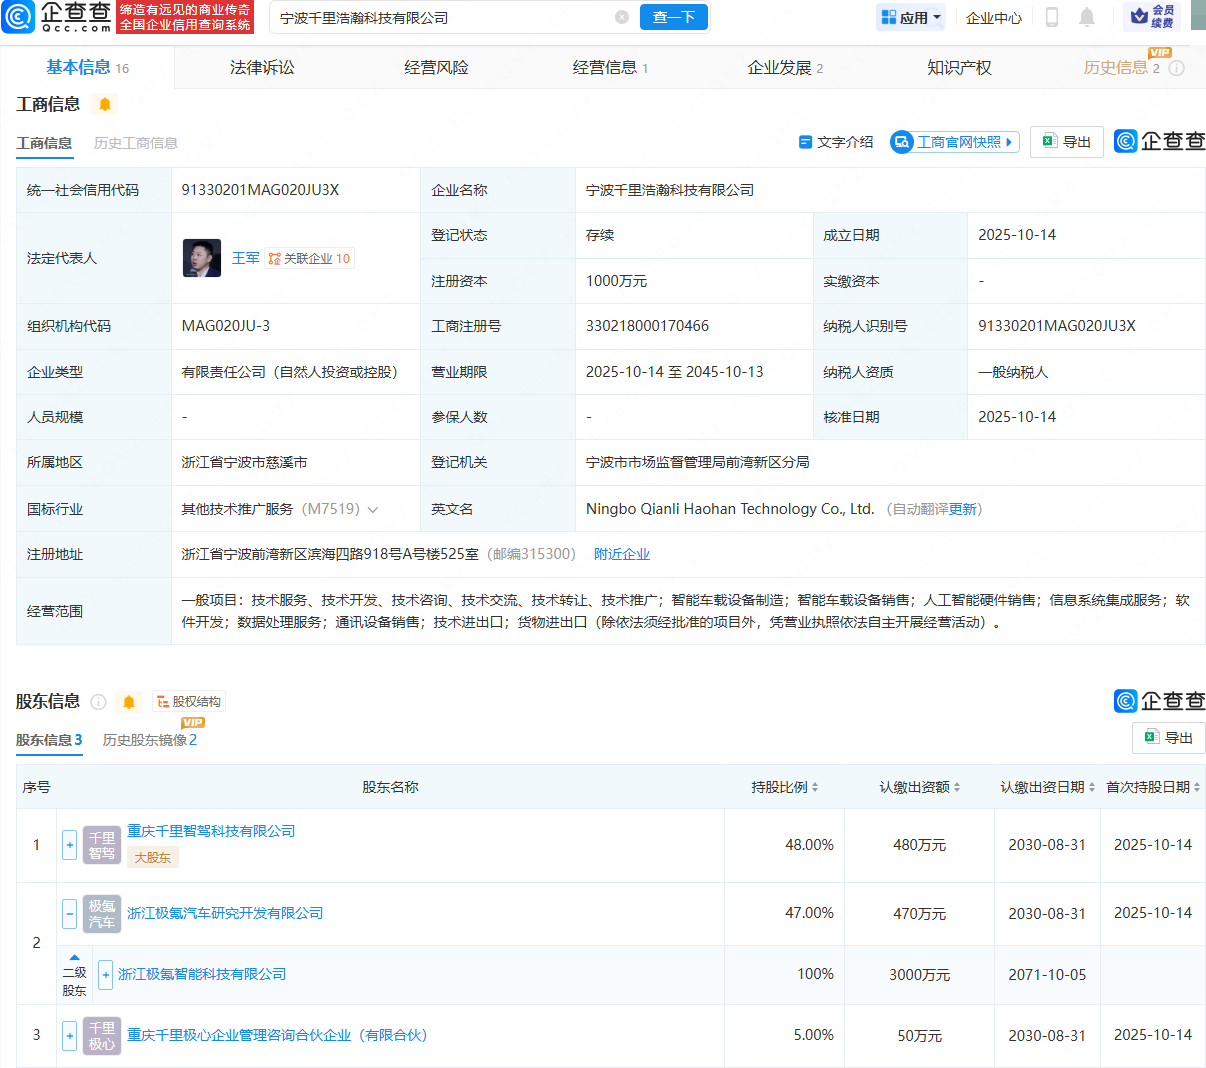Click the mobile phone icon in the header
1206x1068 pixels.
(1052, 17)
